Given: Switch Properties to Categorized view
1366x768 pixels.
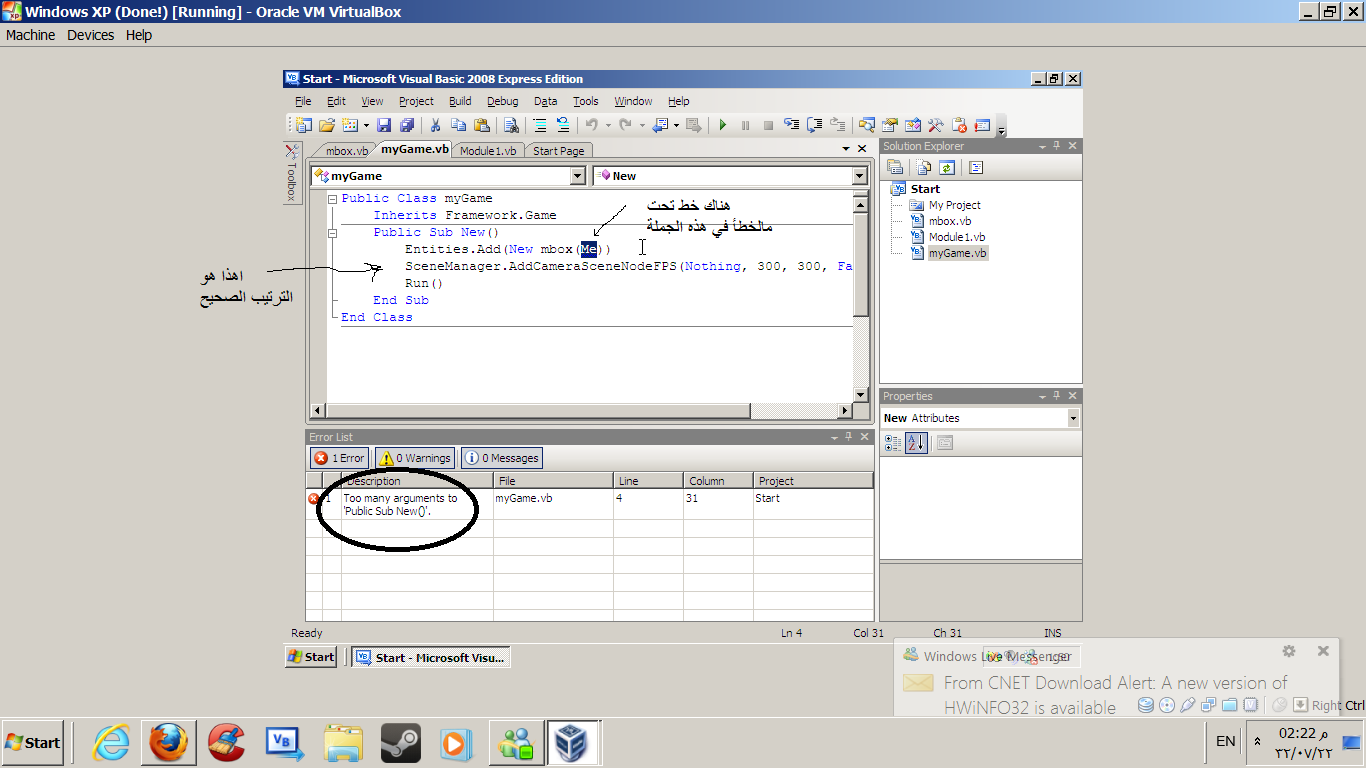Looking at the screenshot, I should [x=893, y=443].
